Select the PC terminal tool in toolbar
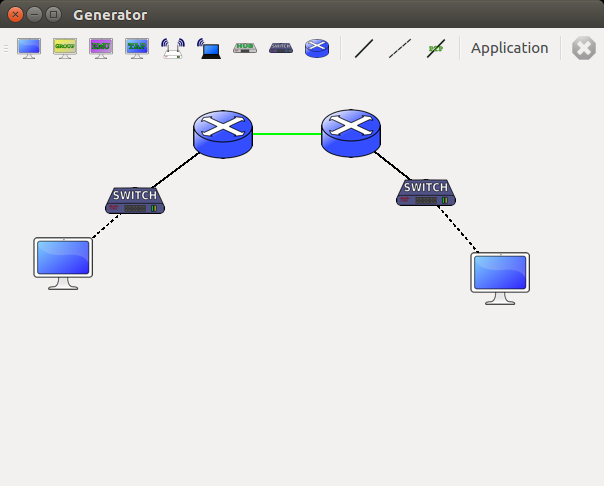 tap(29, 48)
